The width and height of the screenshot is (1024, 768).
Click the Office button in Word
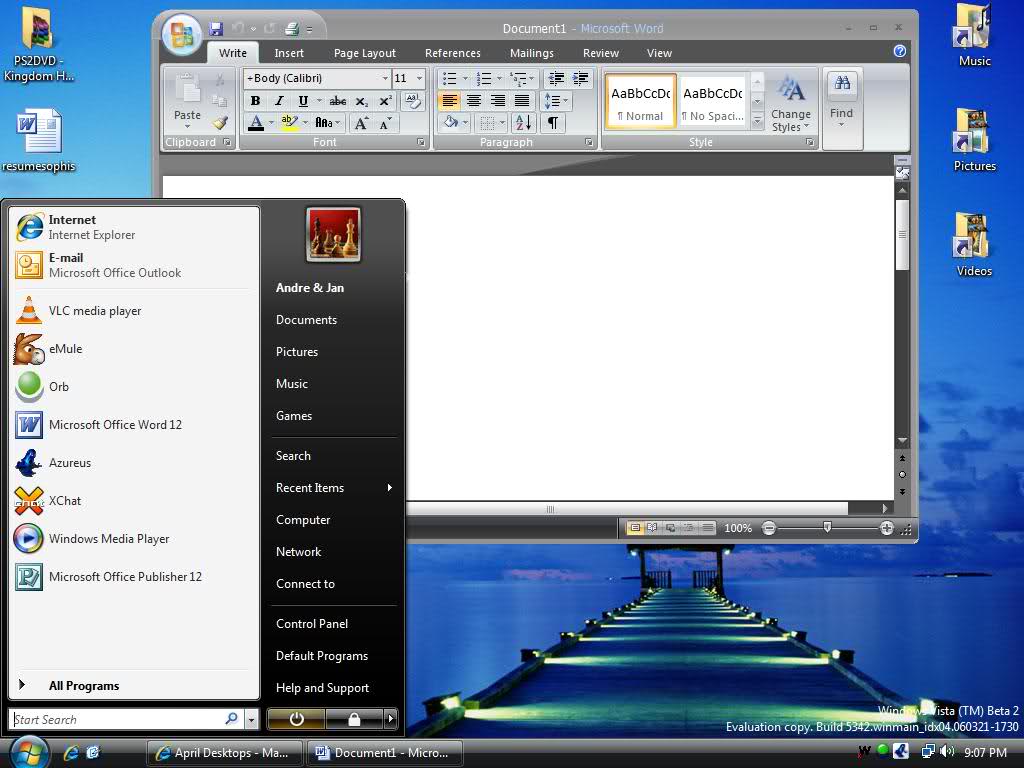pyautogui.click(x=182, y=33)
